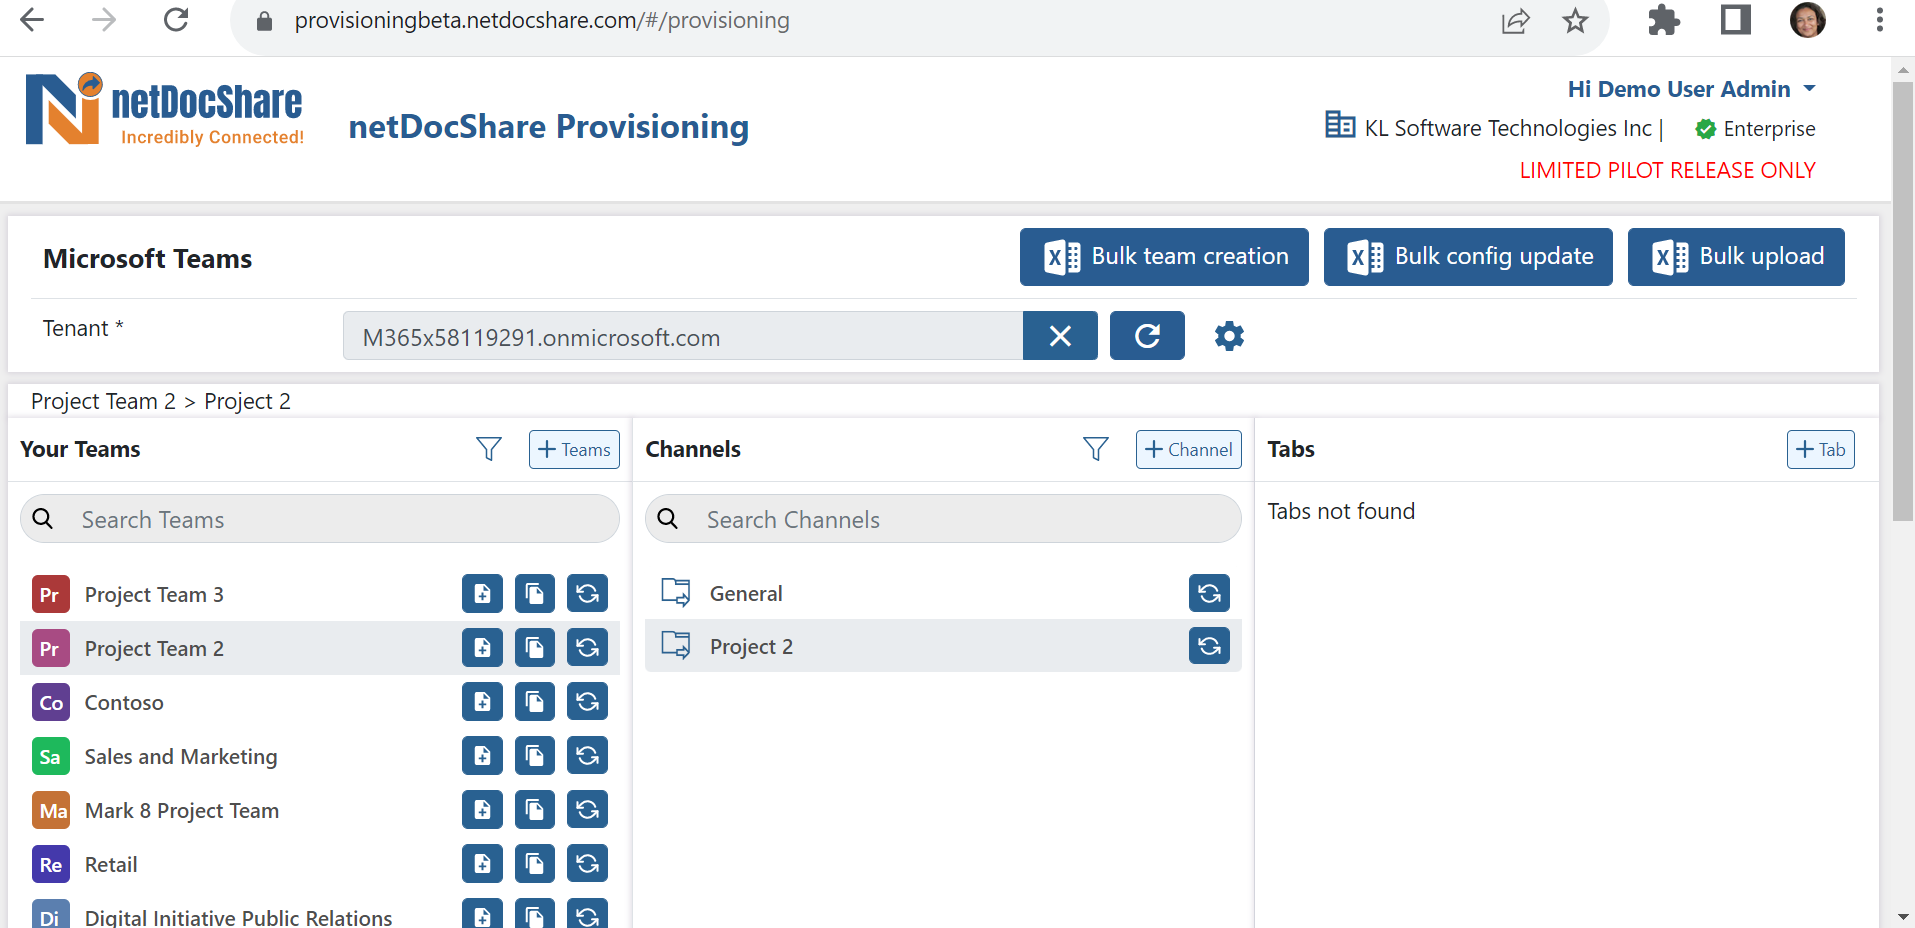Add file icon for Project Team 2
Viewport: 1915px width, 928px height.
click(x=482, y=648)
